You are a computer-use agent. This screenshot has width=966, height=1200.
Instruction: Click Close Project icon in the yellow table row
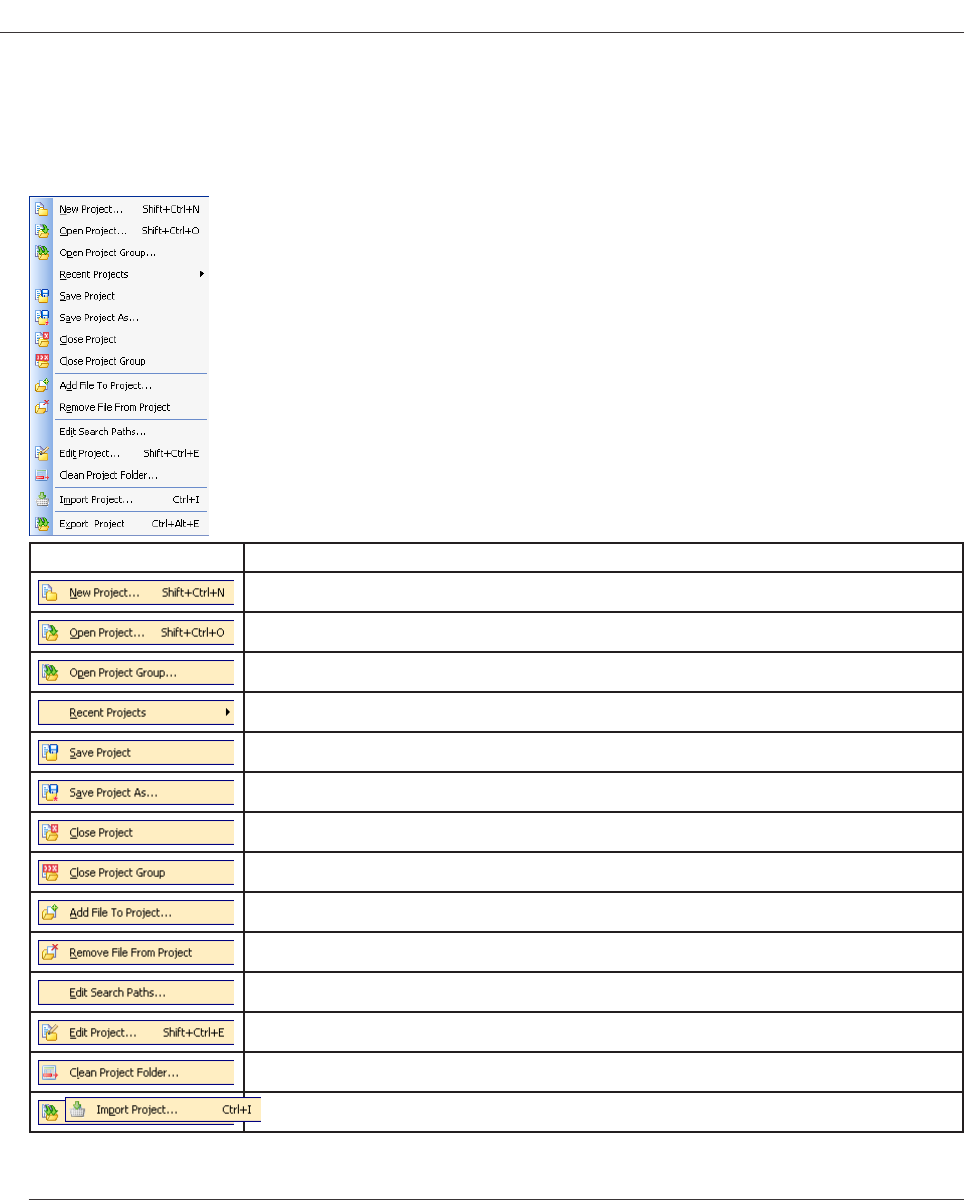pyautogui.click(x=49, y=833)
